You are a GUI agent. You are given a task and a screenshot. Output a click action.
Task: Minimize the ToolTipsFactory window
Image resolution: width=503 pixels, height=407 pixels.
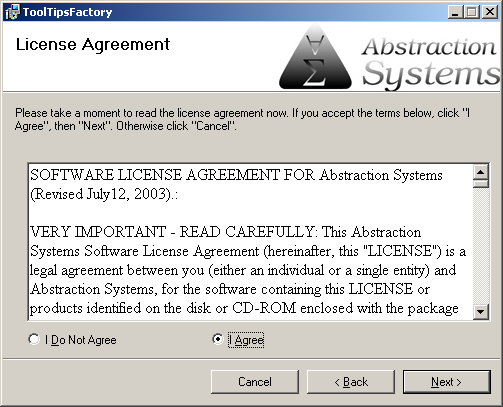click(455, 12)
